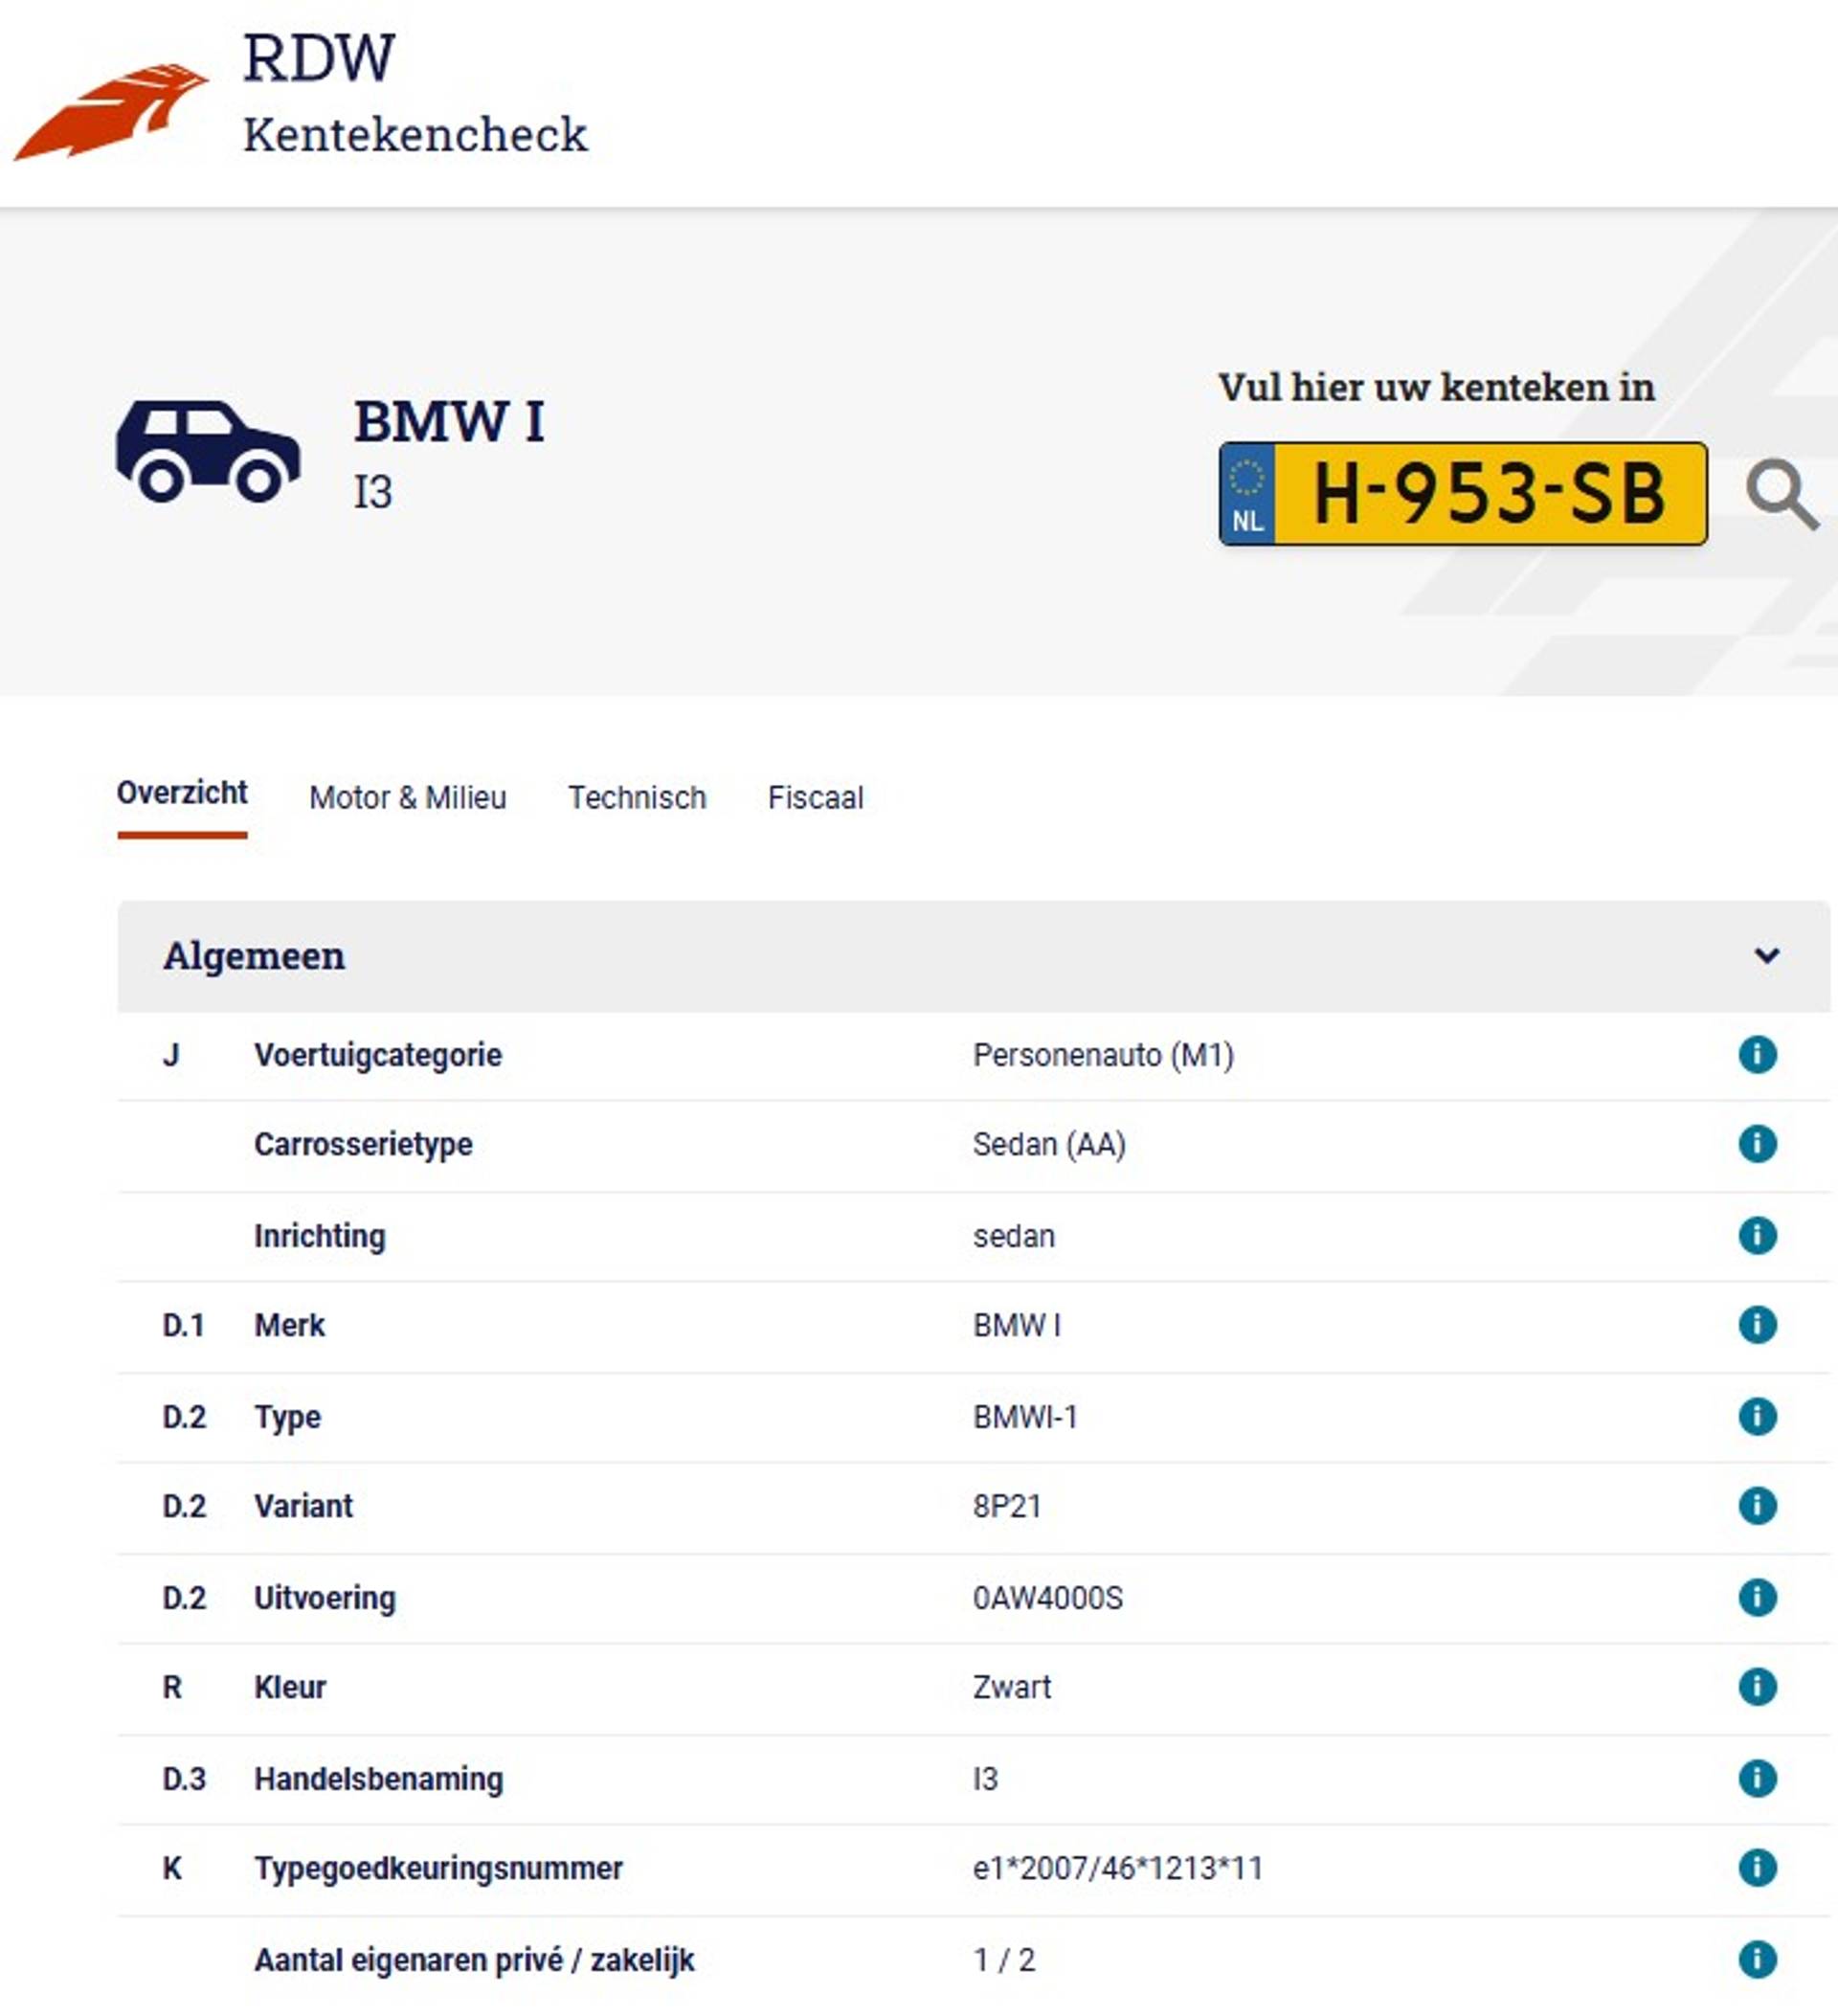Click the Carrosserietype label

[363, 1145]
